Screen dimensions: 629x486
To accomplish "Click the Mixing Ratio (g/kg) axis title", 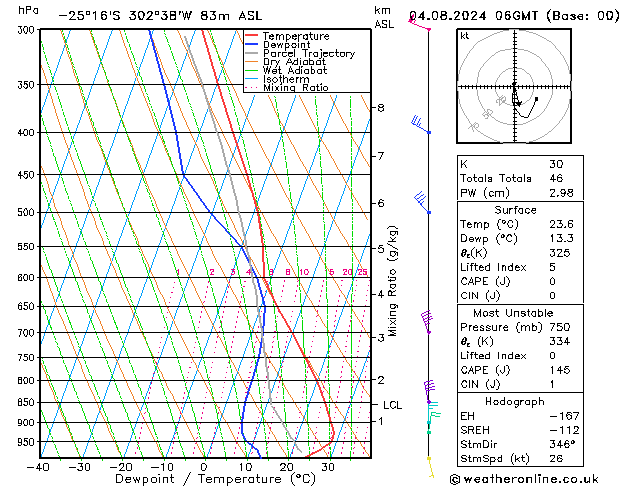I will coord(392,281).
